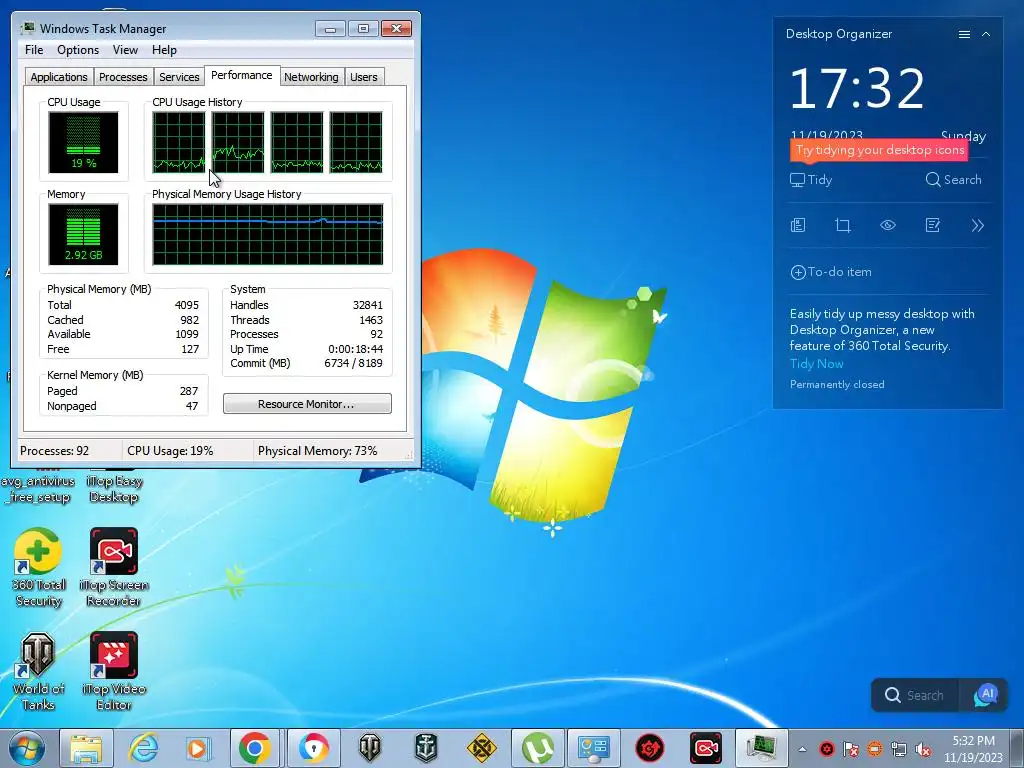The height and width of the screenshot is (768, 1024).
Task: Click the Threads value 1463
Action: point(371,320)
